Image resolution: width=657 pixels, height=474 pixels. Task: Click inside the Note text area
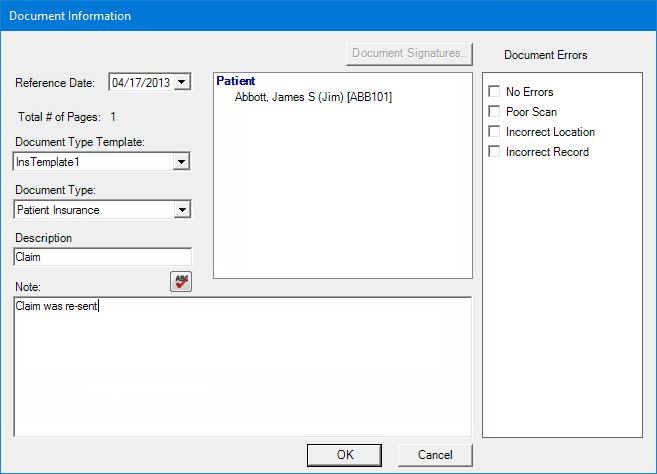(243, 367)
